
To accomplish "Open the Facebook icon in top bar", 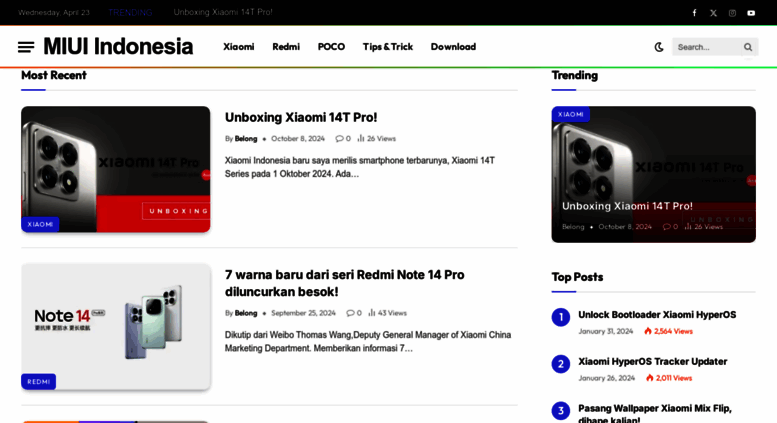I will point(694,13).
